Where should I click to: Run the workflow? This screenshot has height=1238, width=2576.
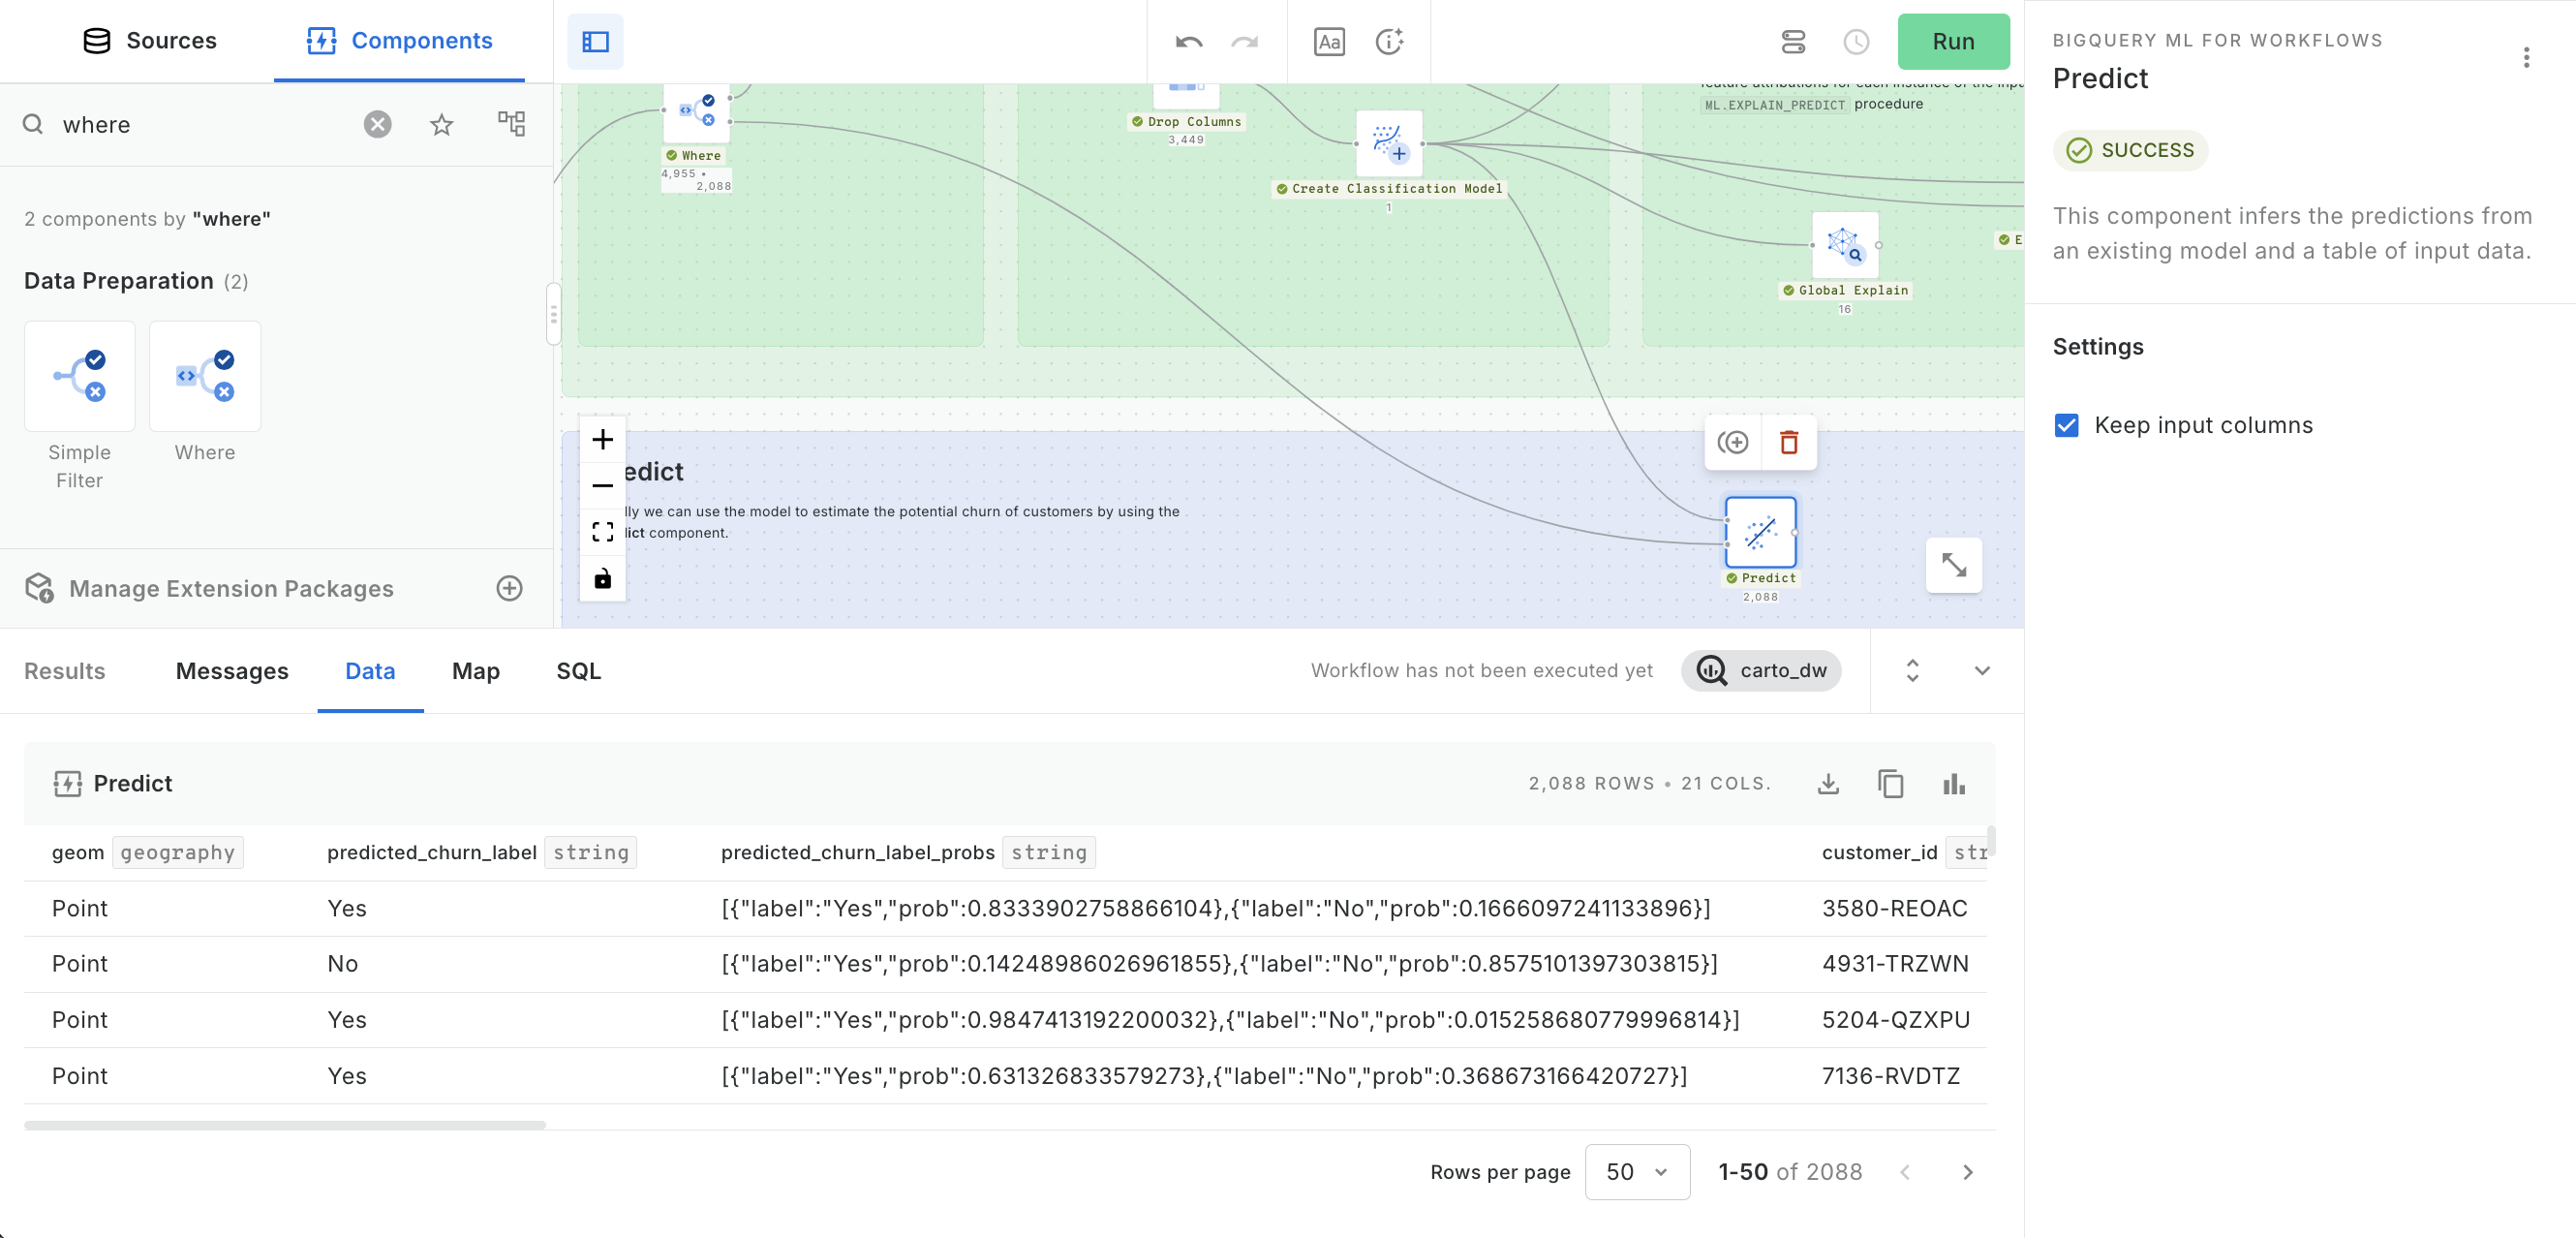(1953, 41)
